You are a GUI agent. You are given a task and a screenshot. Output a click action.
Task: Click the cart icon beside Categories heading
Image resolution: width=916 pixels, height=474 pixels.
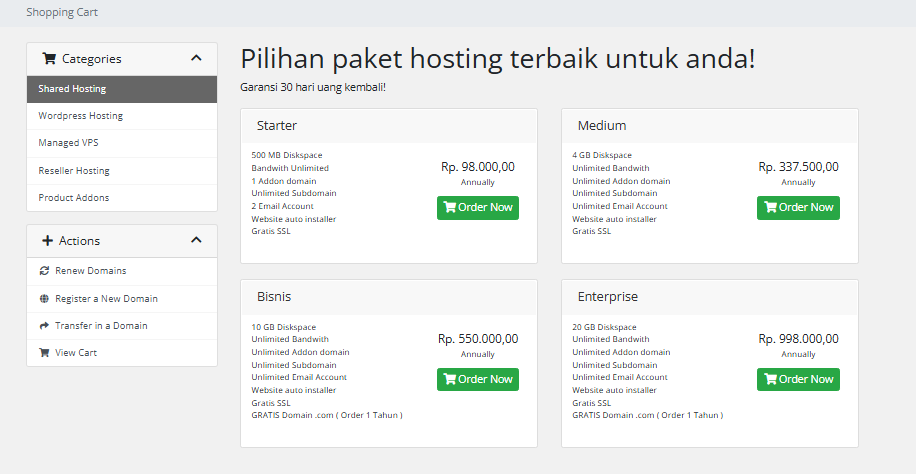pos(49,59)
